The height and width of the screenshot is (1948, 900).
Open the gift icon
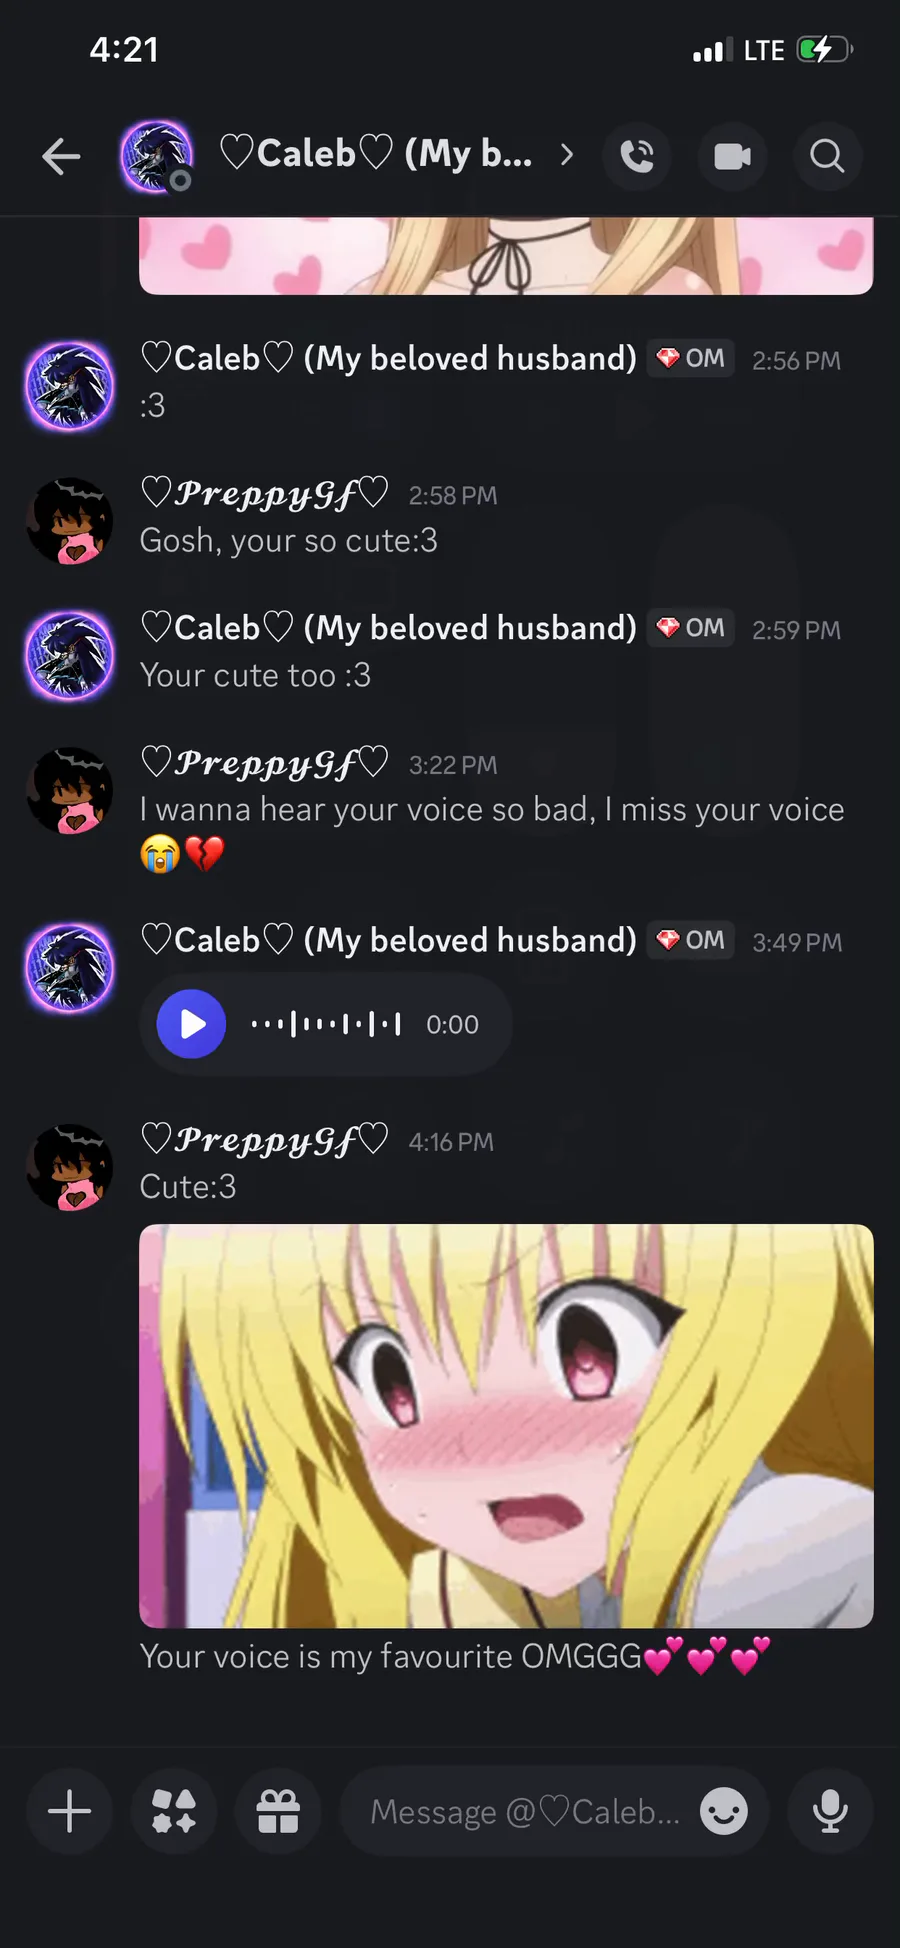click(x=278, y=1811)
